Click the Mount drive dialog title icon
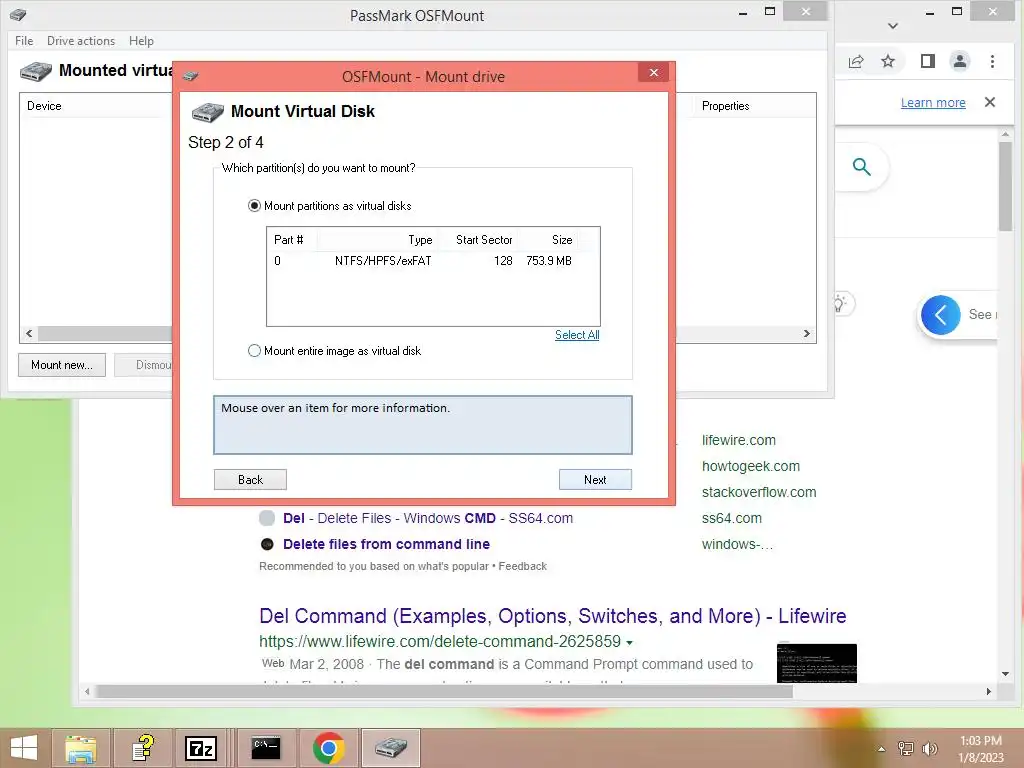 [x=191, y=76]
